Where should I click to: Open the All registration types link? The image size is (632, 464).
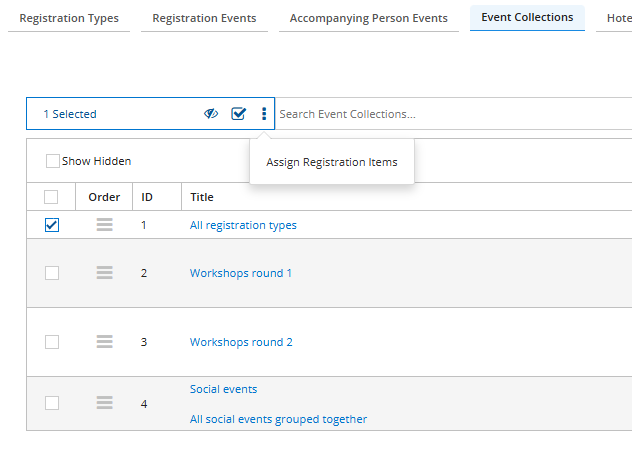(243, 225)
